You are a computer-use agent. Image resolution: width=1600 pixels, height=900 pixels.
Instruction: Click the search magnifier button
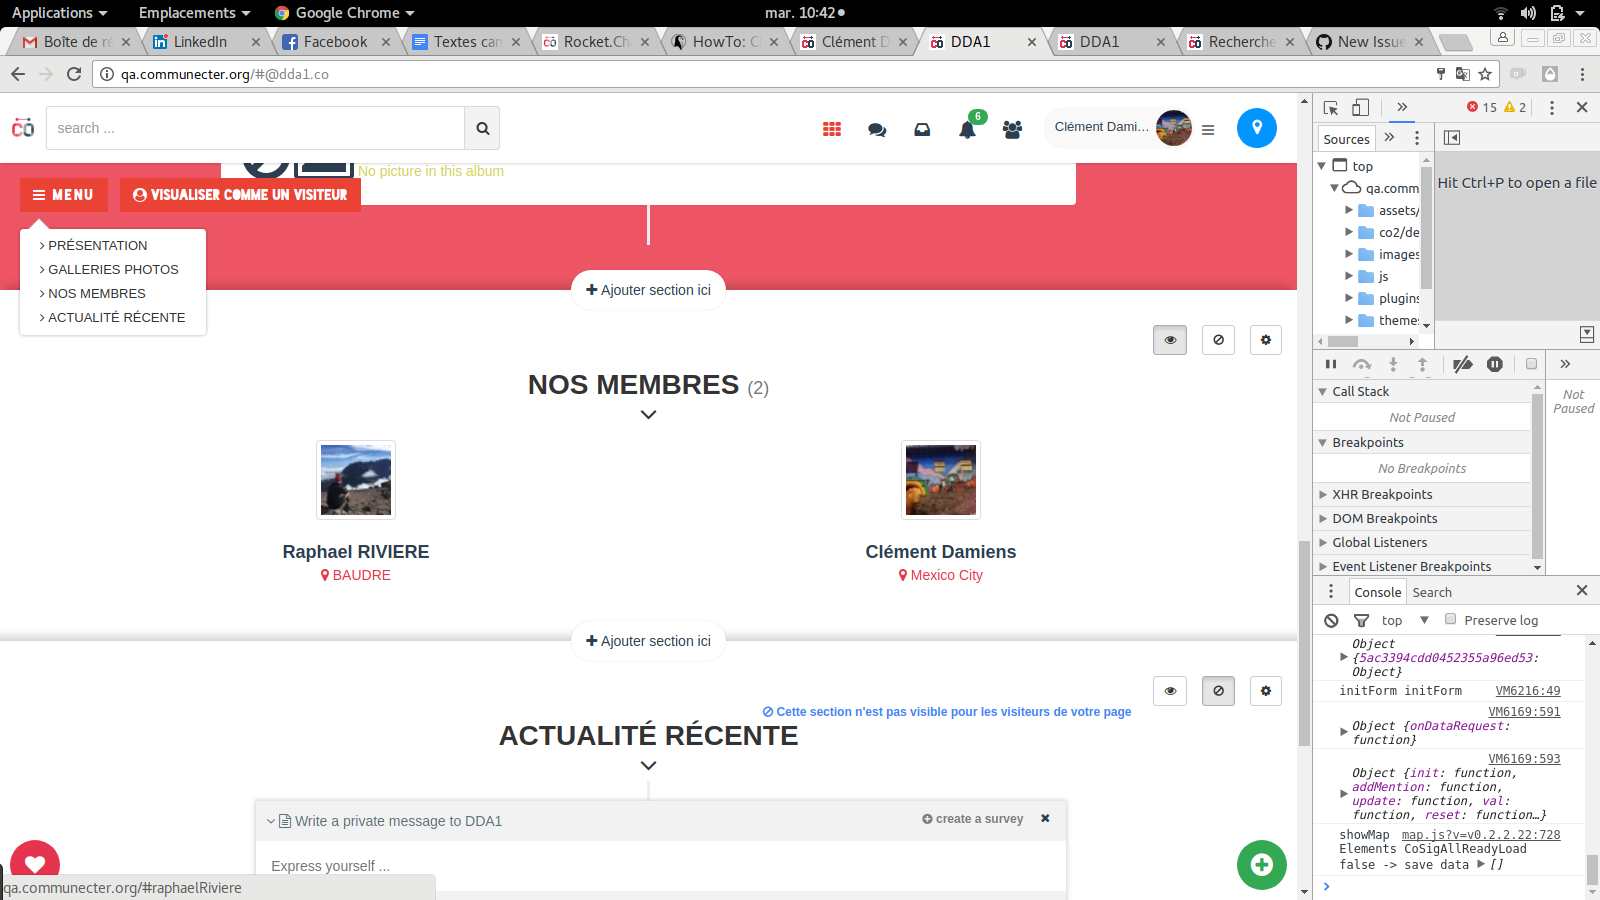(482, 128)
